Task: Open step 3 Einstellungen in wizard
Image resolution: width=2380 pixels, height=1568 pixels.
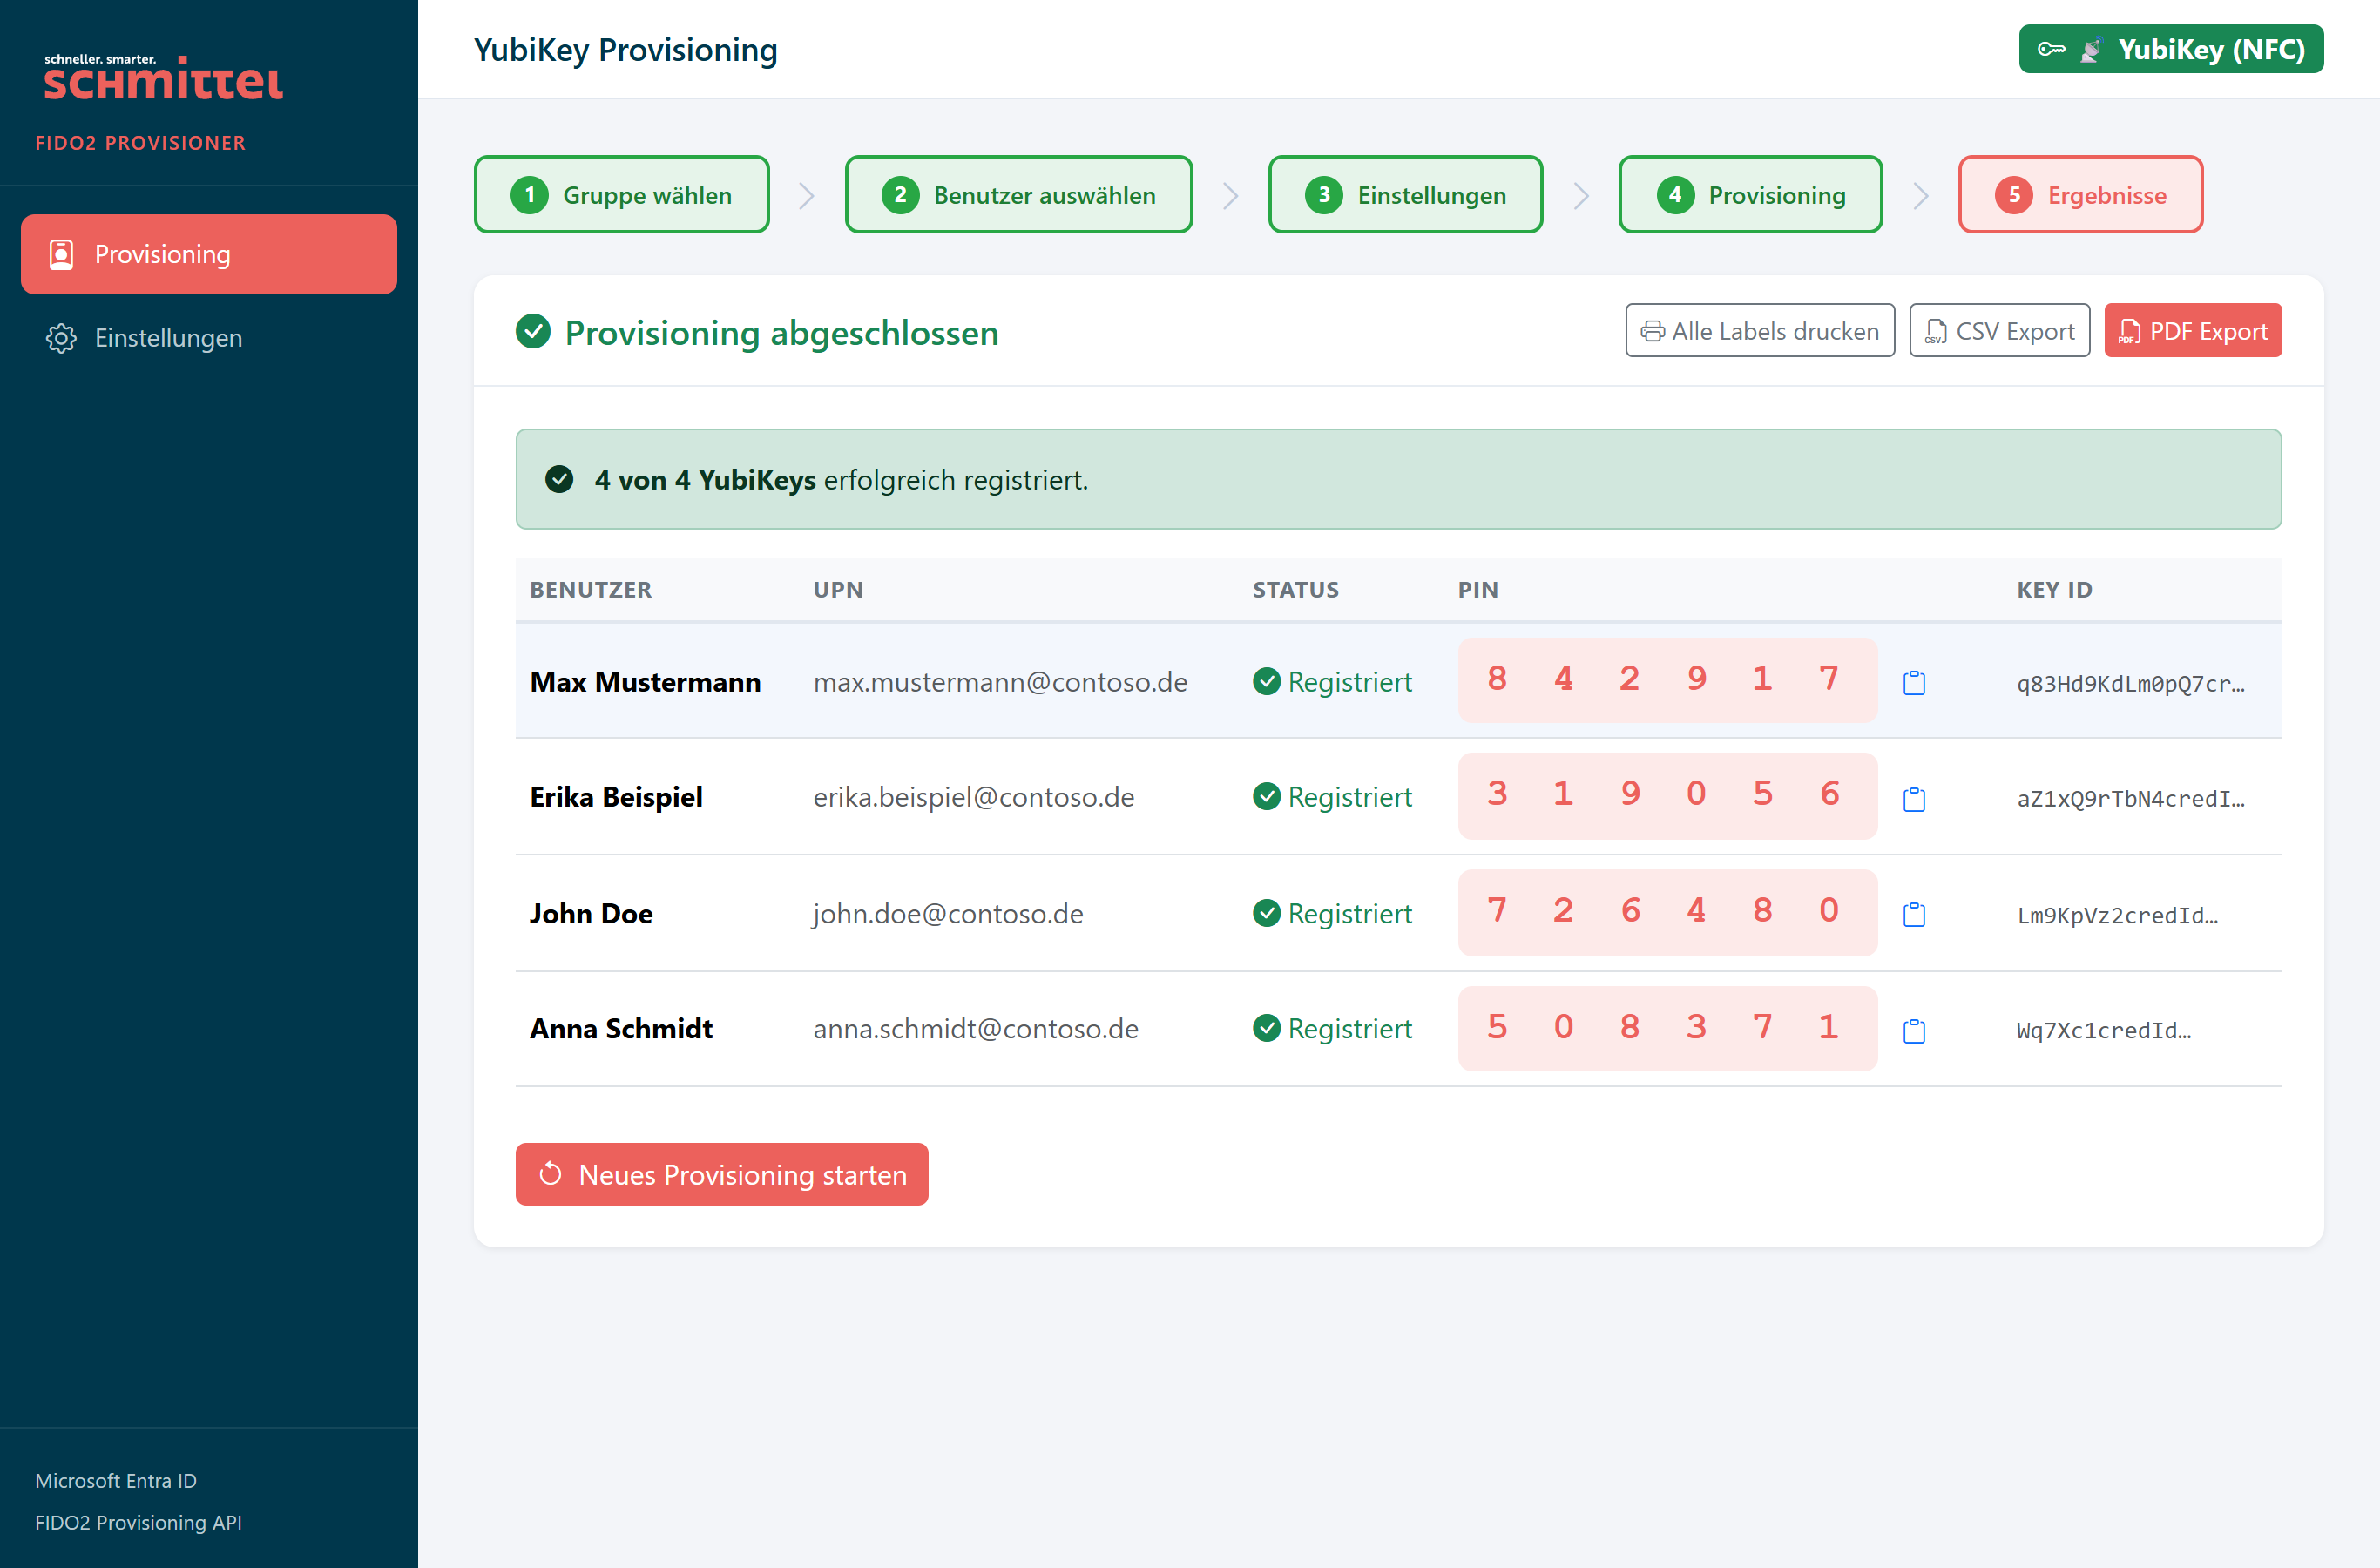Action: (x=1405, y=194)
